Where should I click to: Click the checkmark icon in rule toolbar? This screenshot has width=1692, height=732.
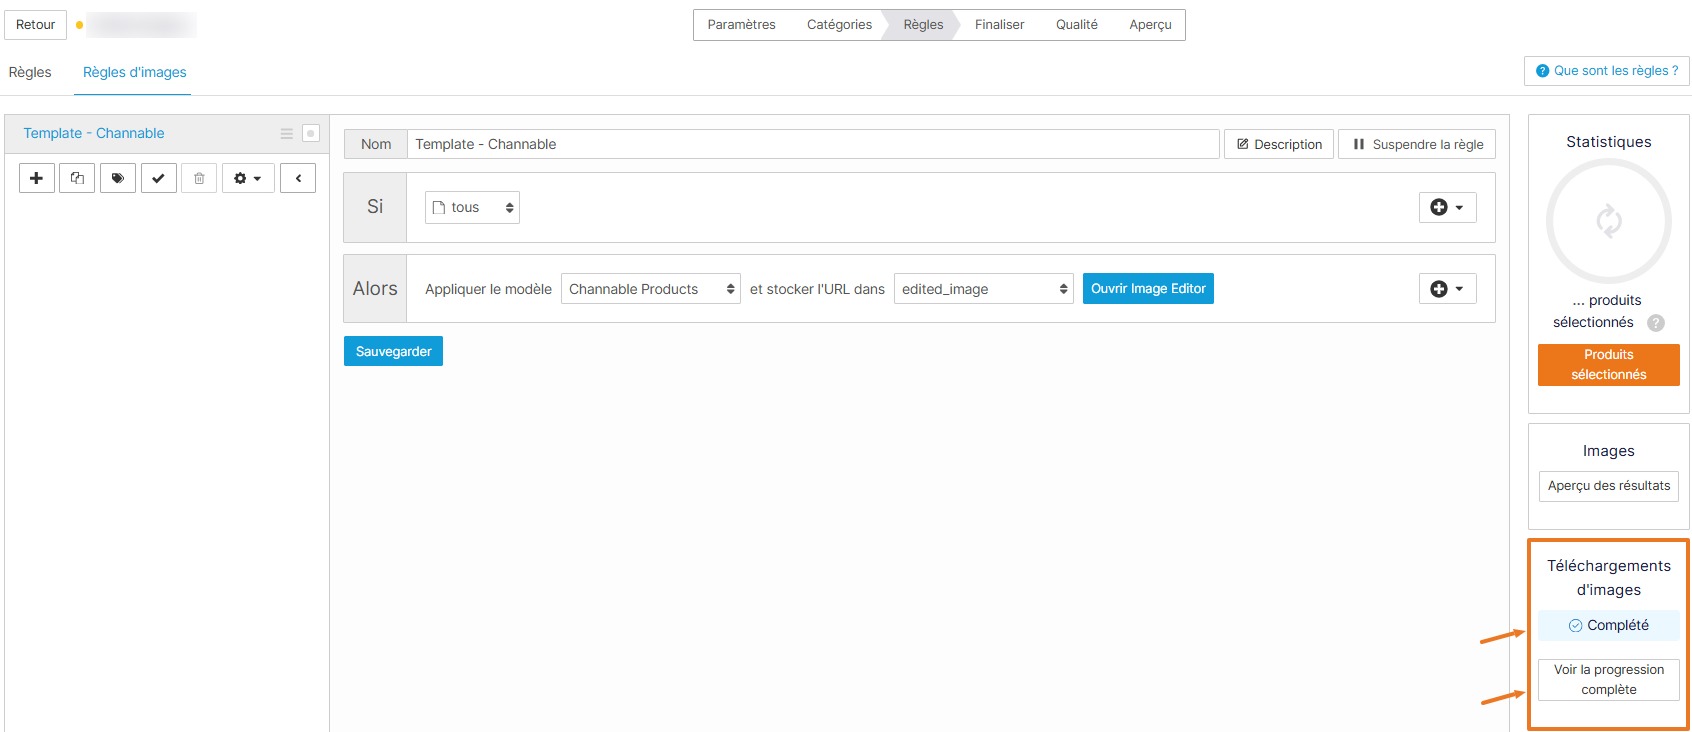point(158,178)
